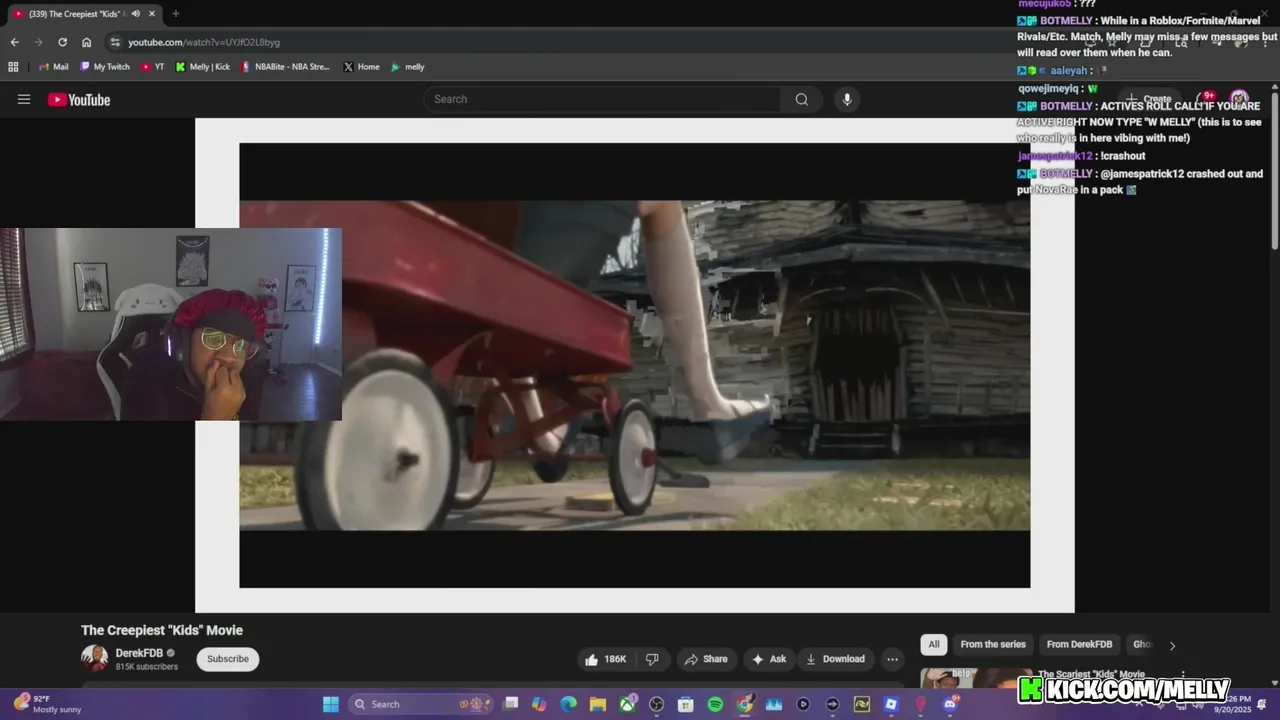The image size is (1280, 720).
Task: Select the From DerekFDB chip
Action: tap(1079, 645)
